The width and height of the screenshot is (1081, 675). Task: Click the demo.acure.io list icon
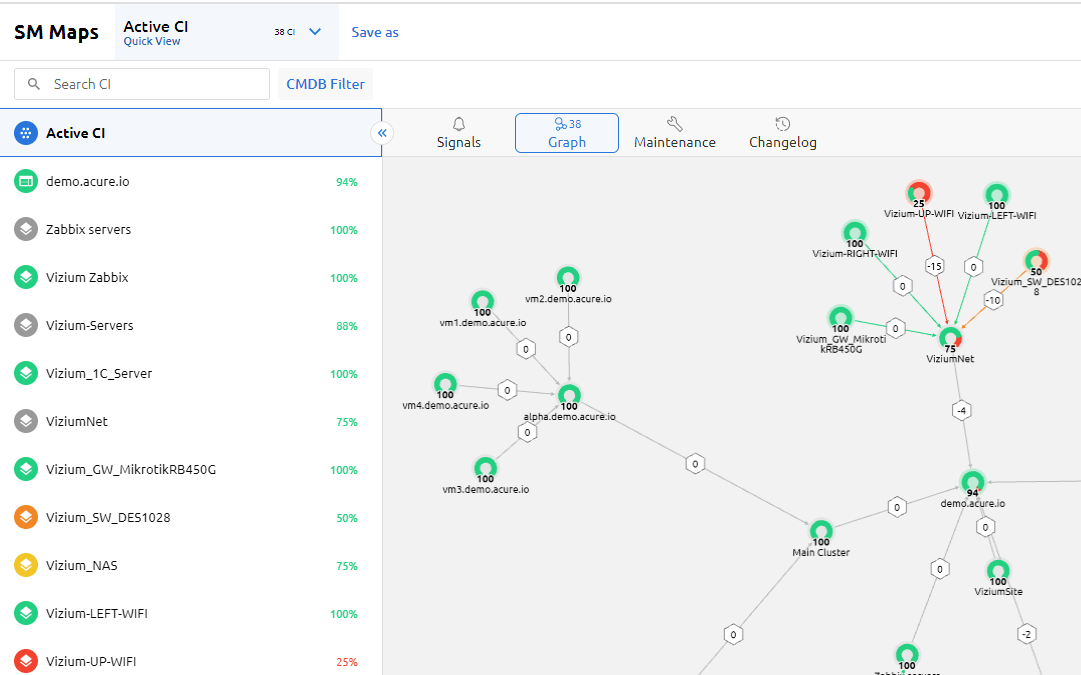point(26,181)
